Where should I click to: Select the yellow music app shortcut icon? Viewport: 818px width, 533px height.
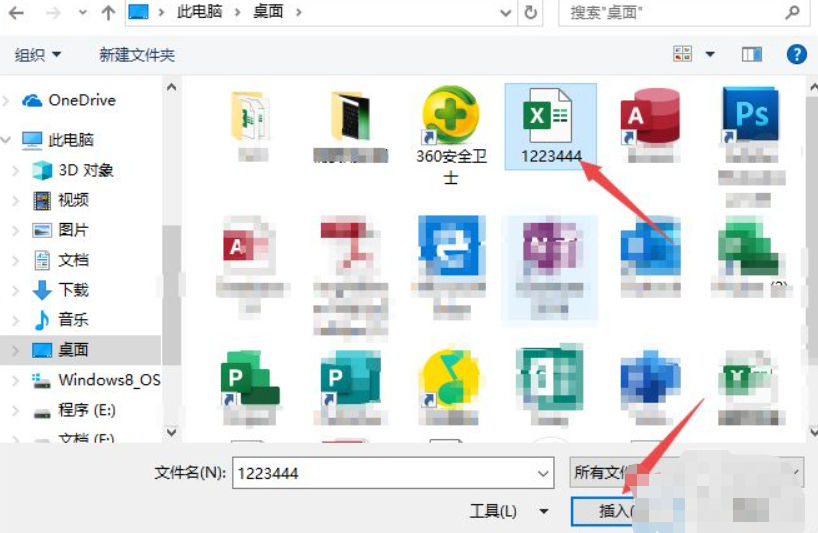[x=451, y=378]
